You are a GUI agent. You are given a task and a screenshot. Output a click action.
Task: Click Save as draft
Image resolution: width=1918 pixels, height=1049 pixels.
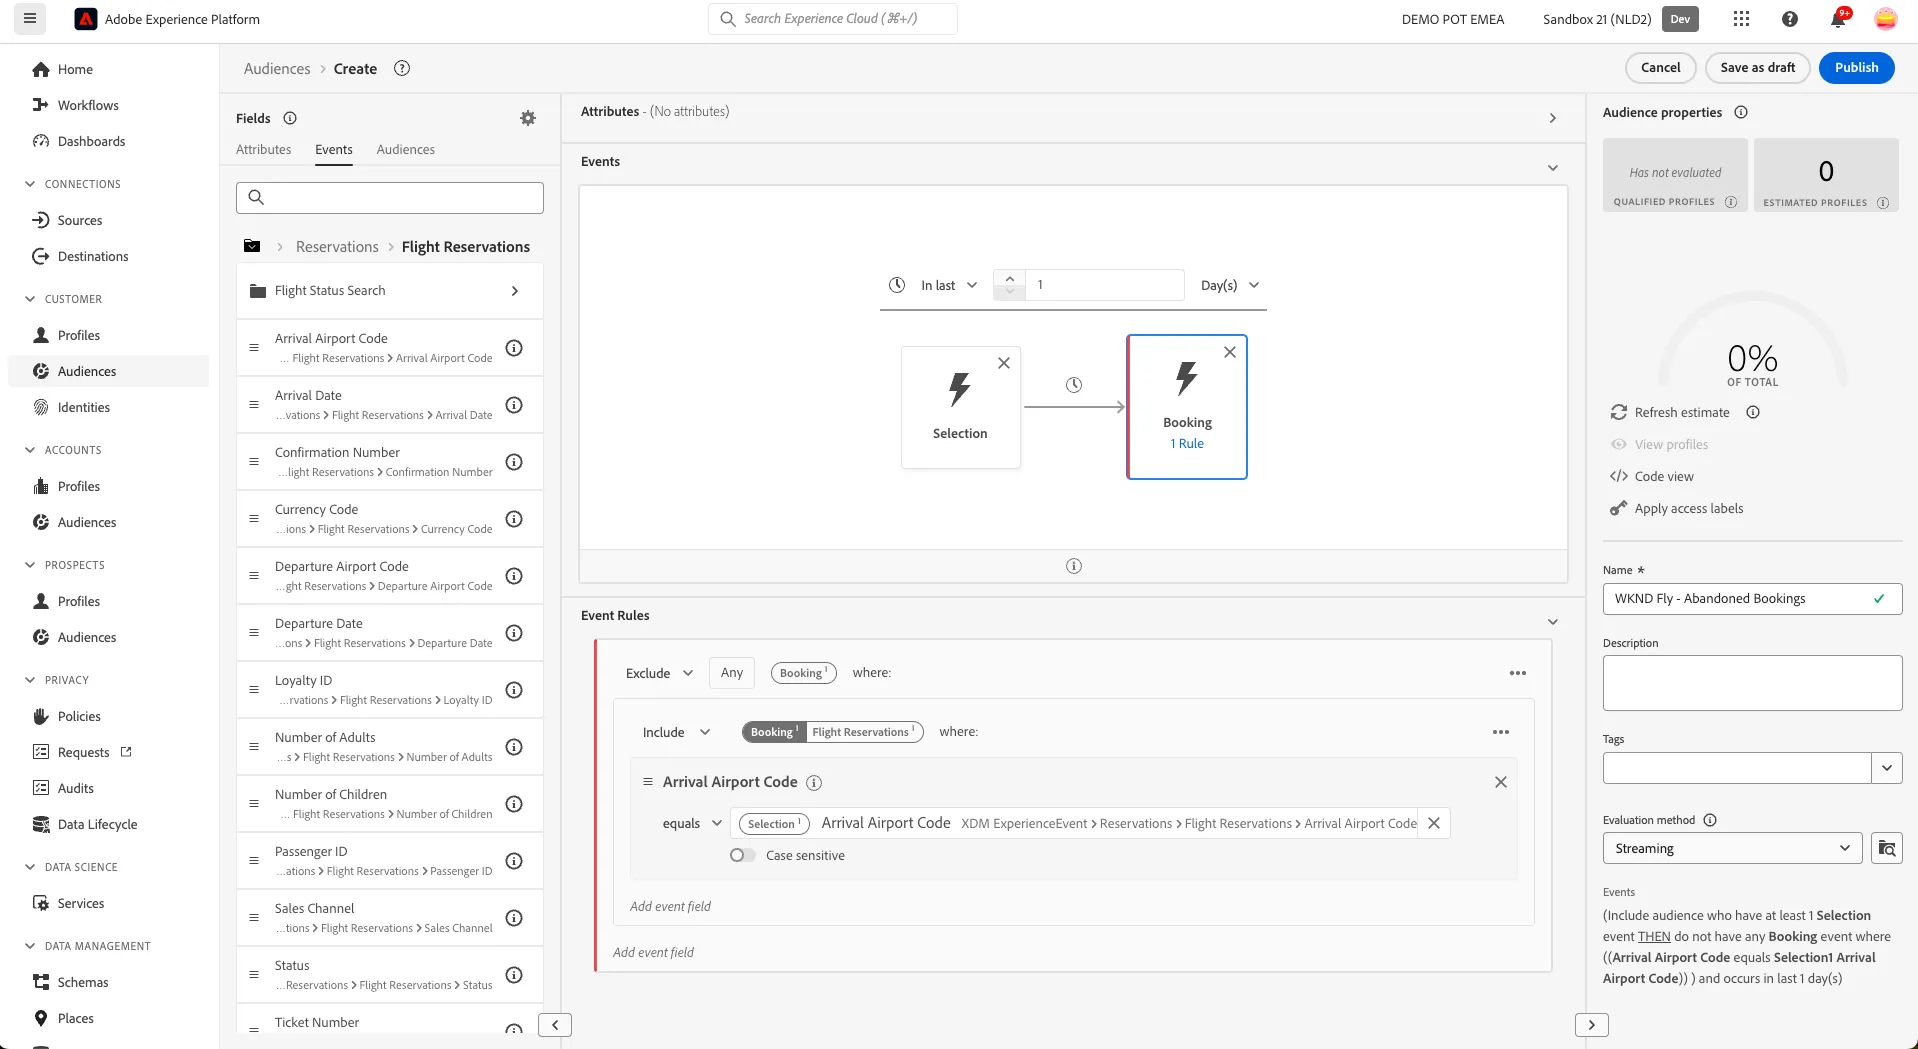1757,67
